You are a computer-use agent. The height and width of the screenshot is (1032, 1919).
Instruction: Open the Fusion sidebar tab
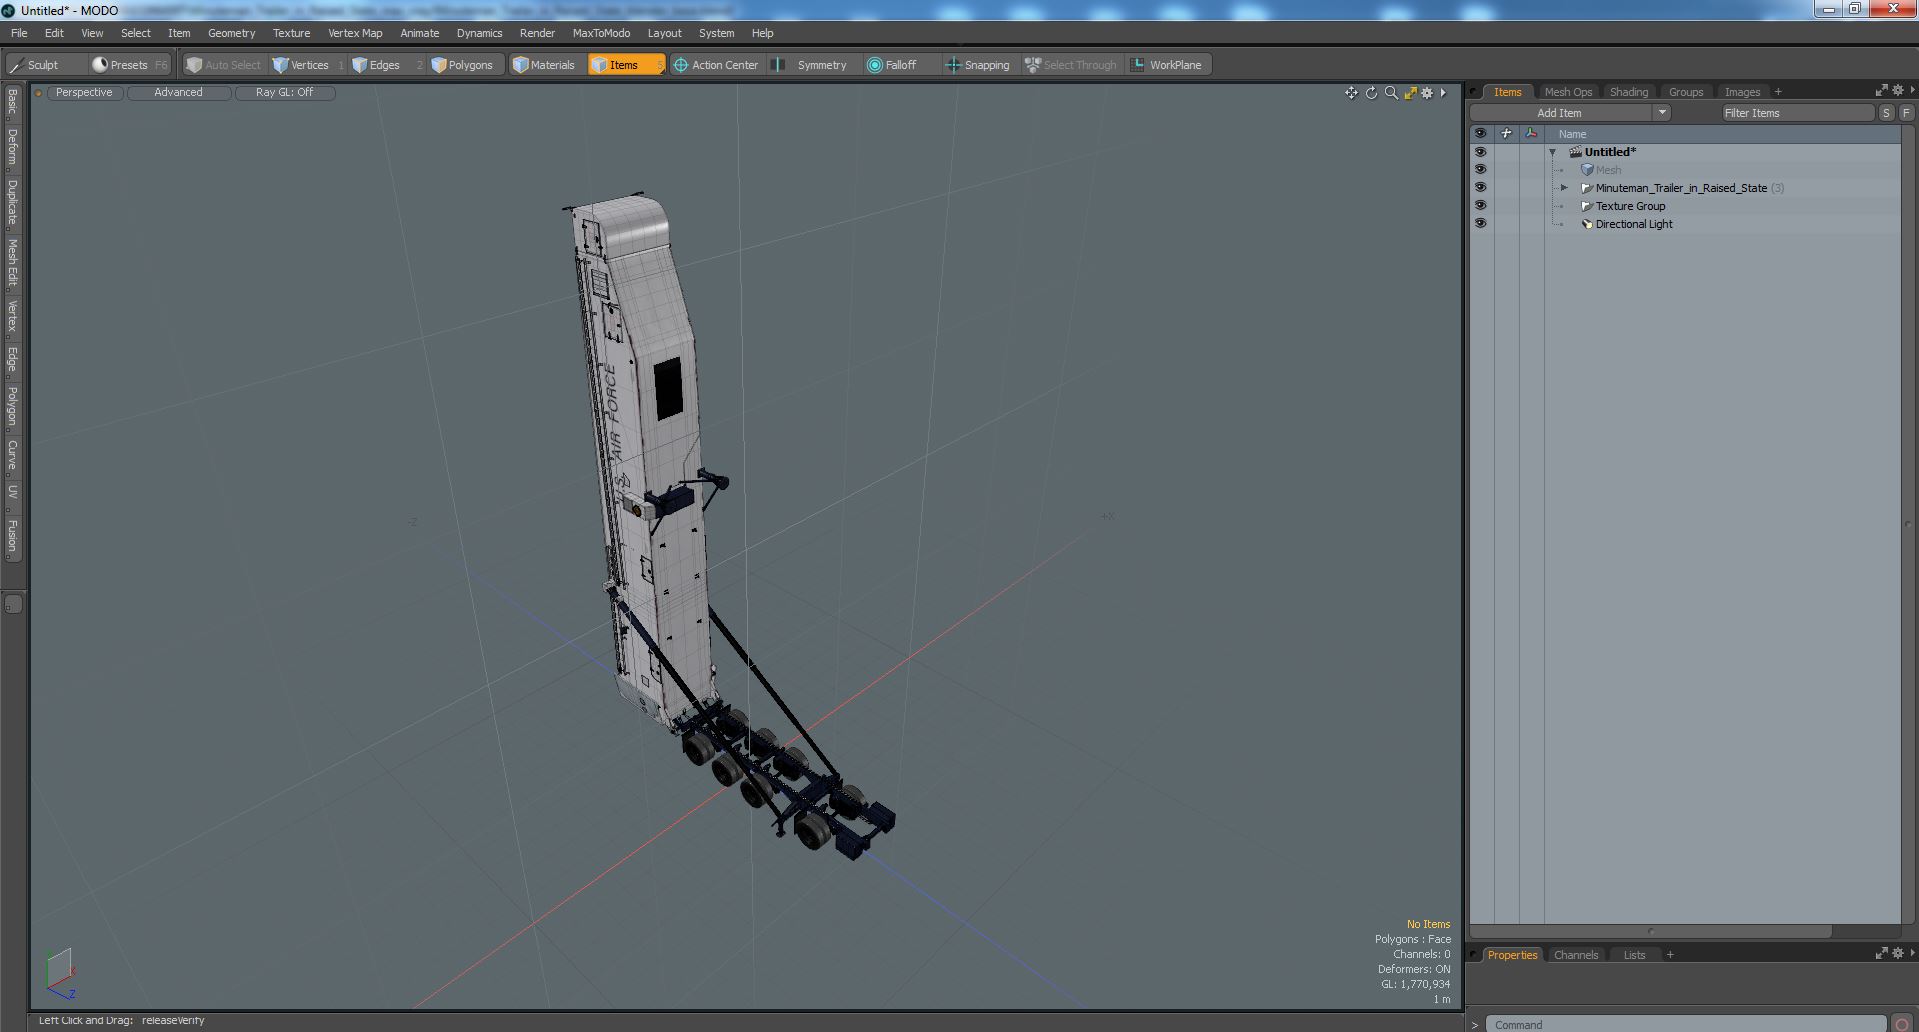pos(12,536)
